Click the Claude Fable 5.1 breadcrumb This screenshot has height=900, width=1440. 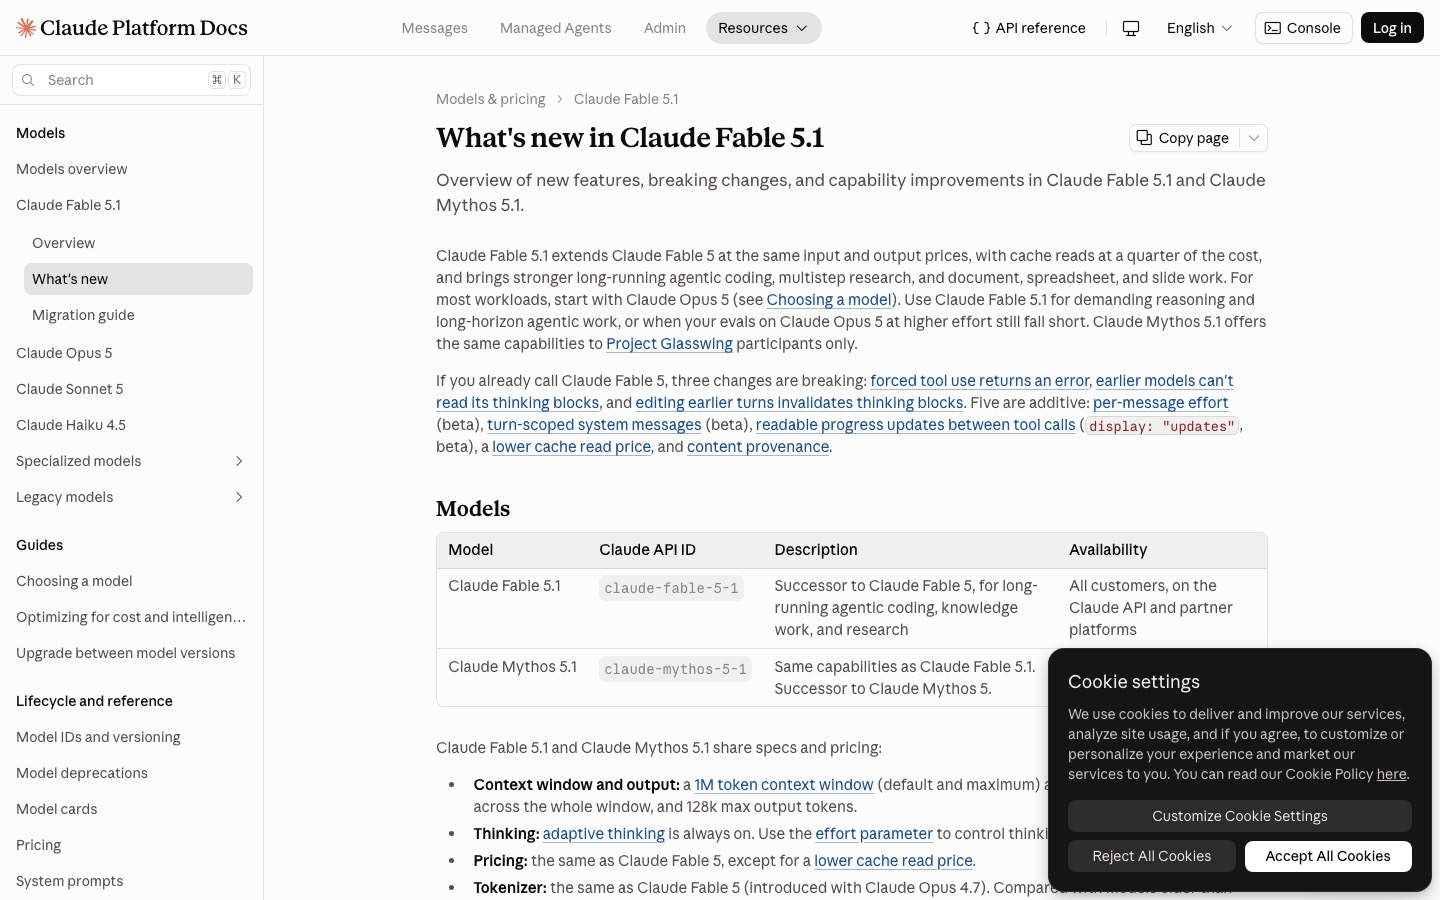click(626, 99)
